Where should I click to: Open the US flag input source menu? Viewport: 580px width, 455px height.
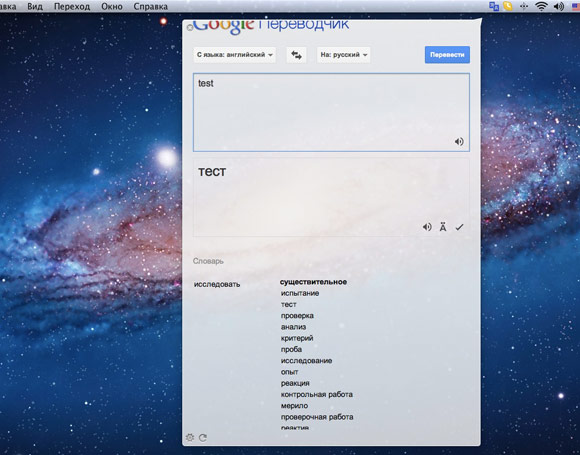[576, 6]
